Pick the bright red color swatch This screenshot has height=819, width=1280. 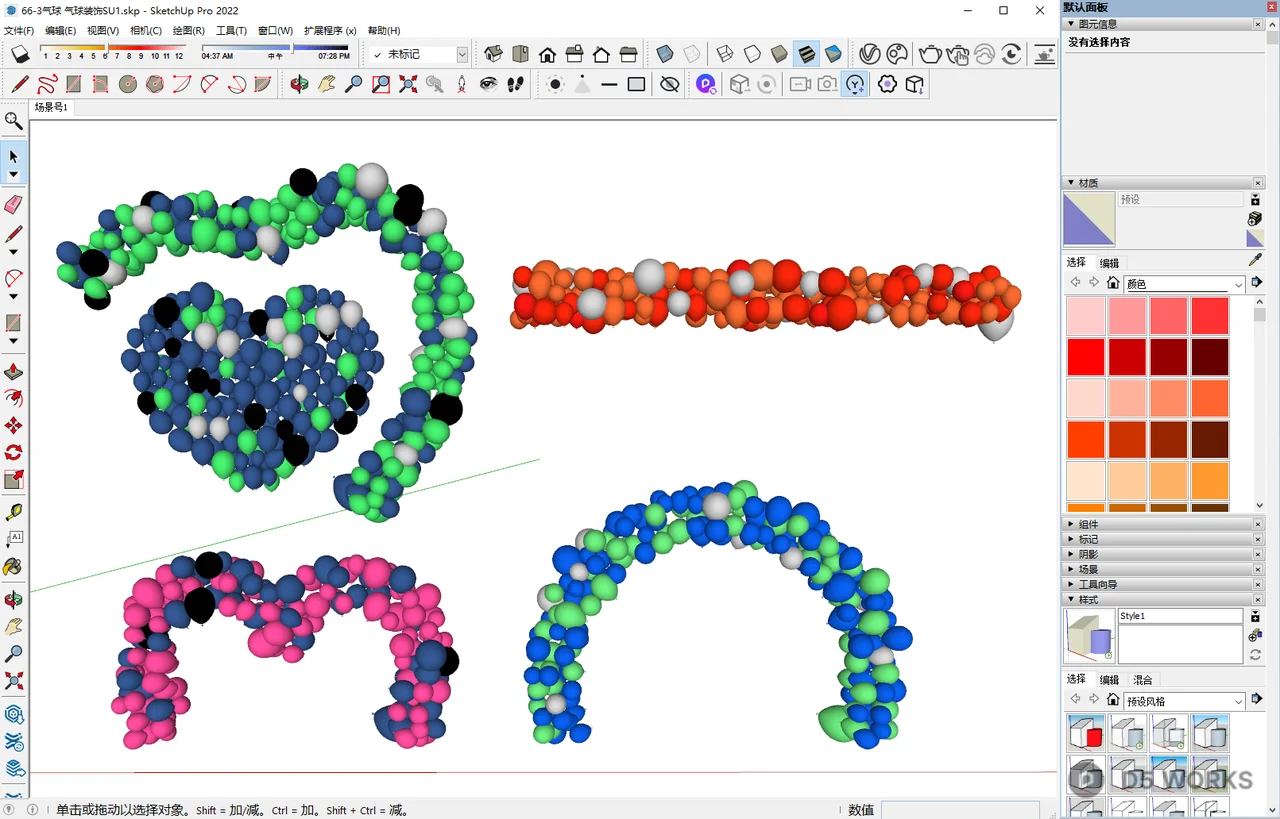1085,357
